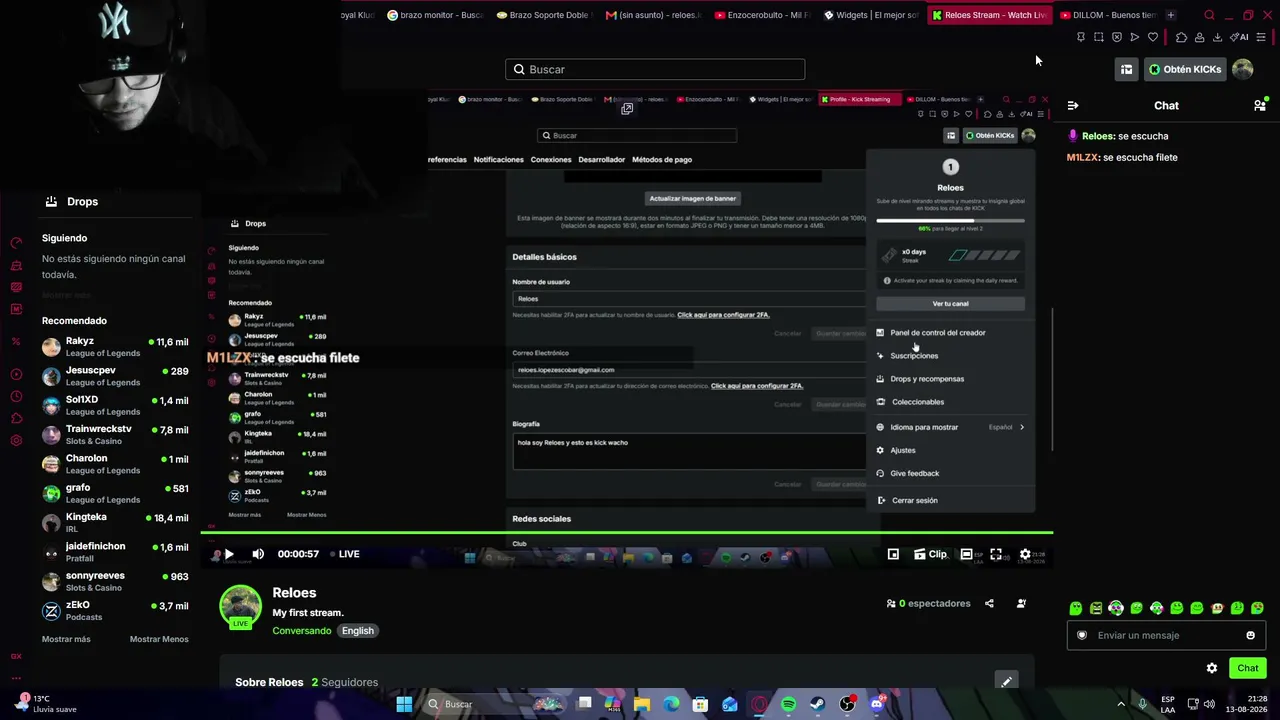Switch to the Brazo Soporte Doble browser tab
Screen dimensions: 1280x720
(543, 15)
